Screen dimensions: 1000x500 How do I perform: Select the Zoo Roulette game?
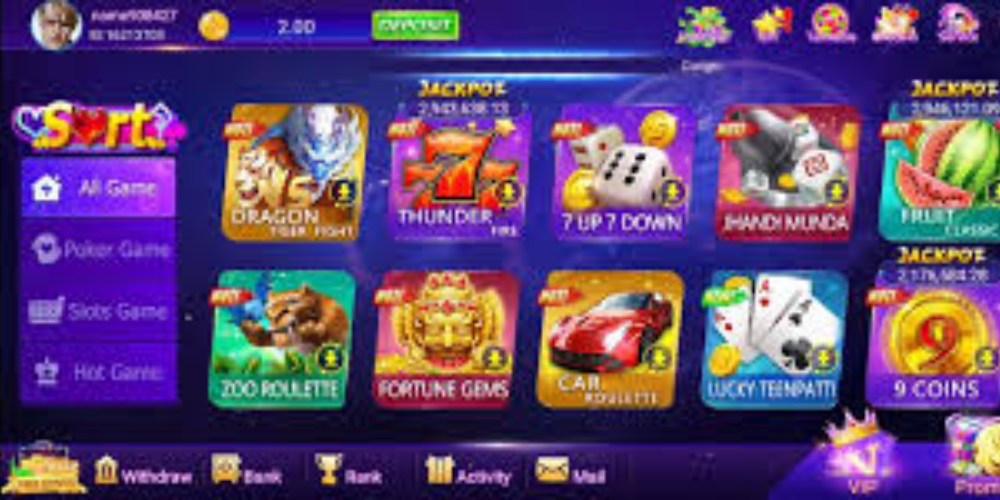pos(281,339)
